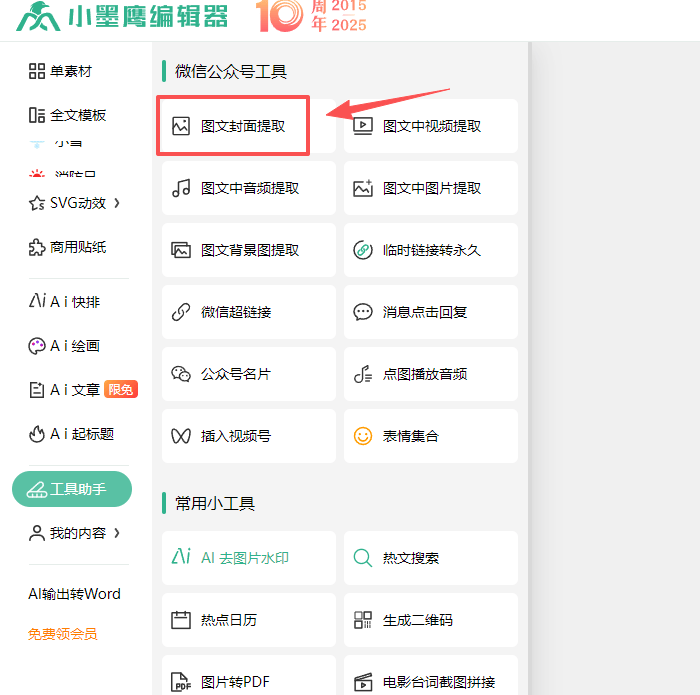The image size is (700, 695).
Task: Open 全文模板 in the sidebar
Action: point(67,115)
